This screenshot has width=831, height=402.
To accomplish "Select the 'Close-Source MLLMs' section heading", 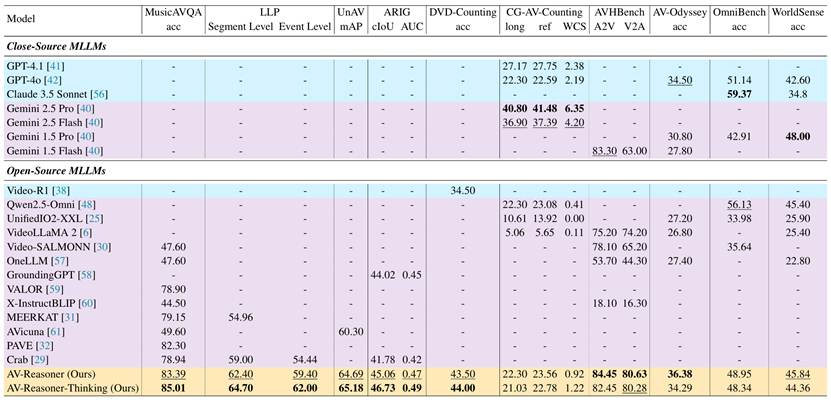I will click(55, 47).
